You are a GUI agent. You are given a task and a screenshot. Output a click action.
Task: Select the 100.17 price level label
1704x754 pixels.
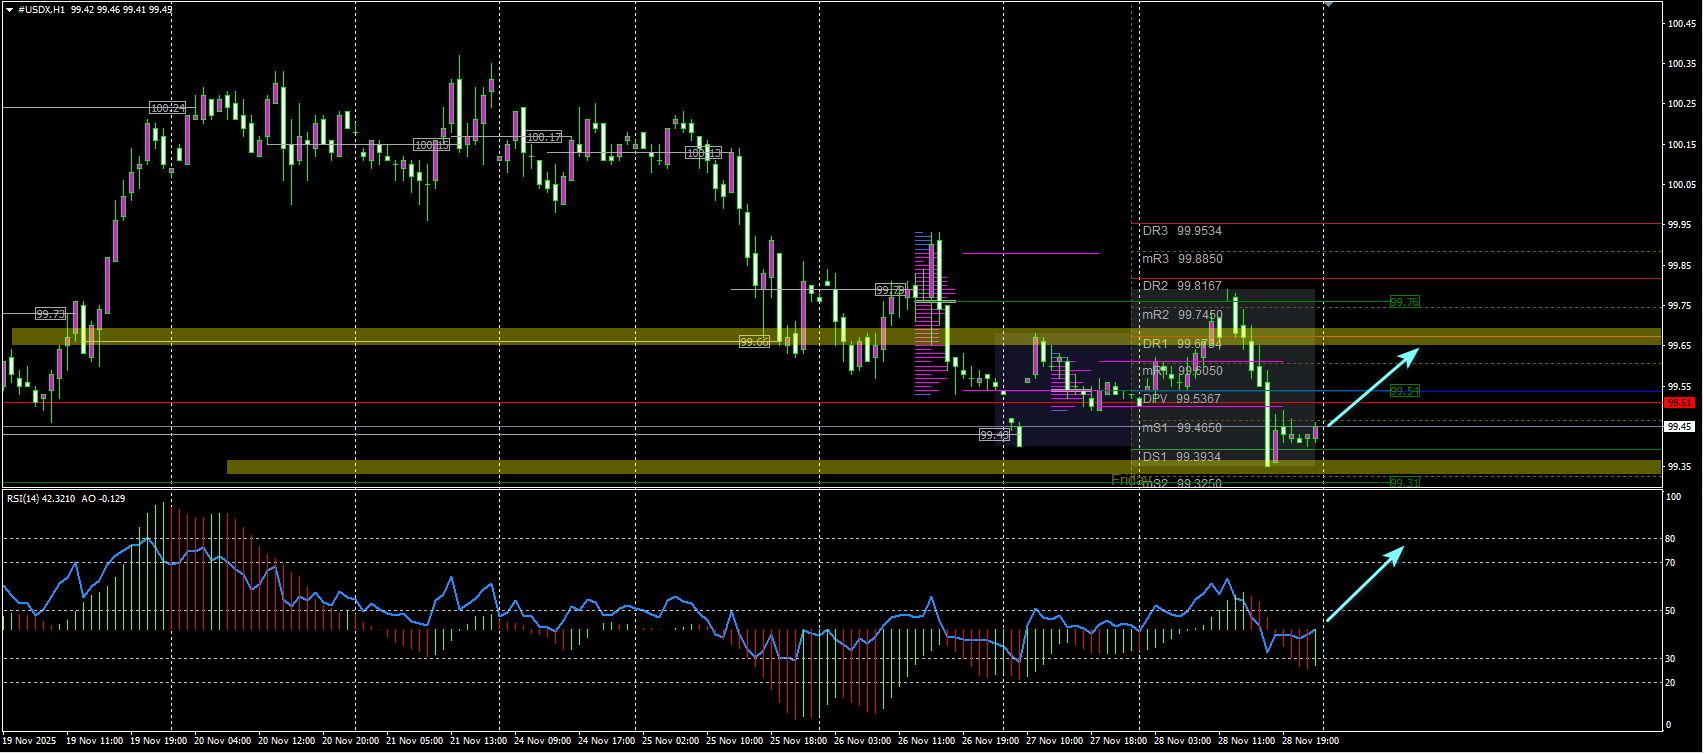tap(544, 138)
